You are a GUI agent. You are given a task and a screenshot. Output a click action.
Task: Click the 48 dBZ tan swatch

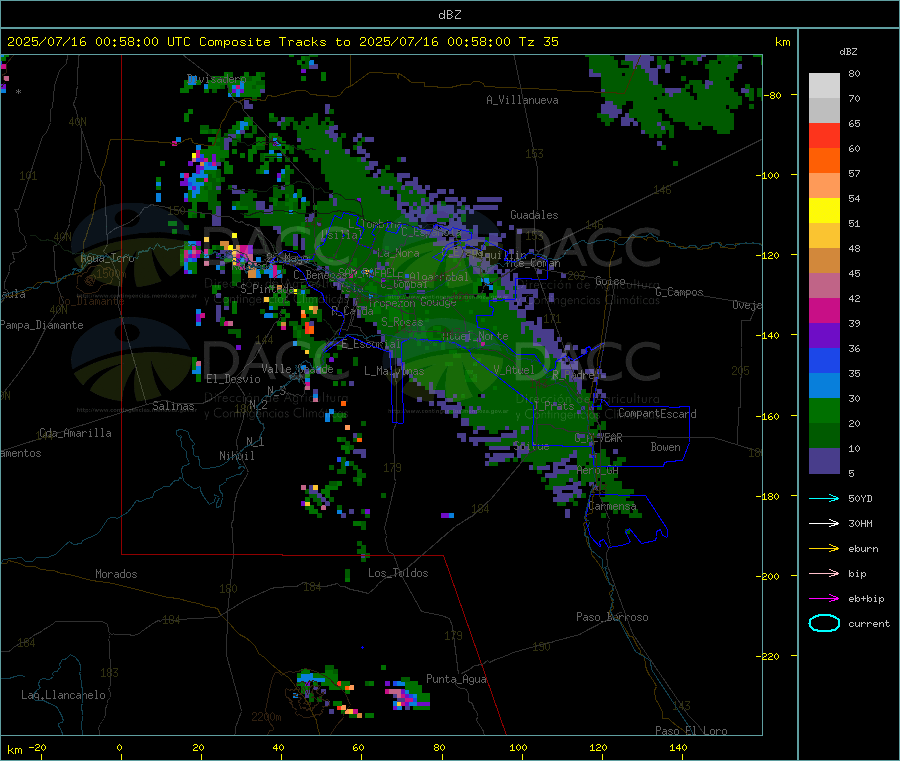tap(824, 261)
